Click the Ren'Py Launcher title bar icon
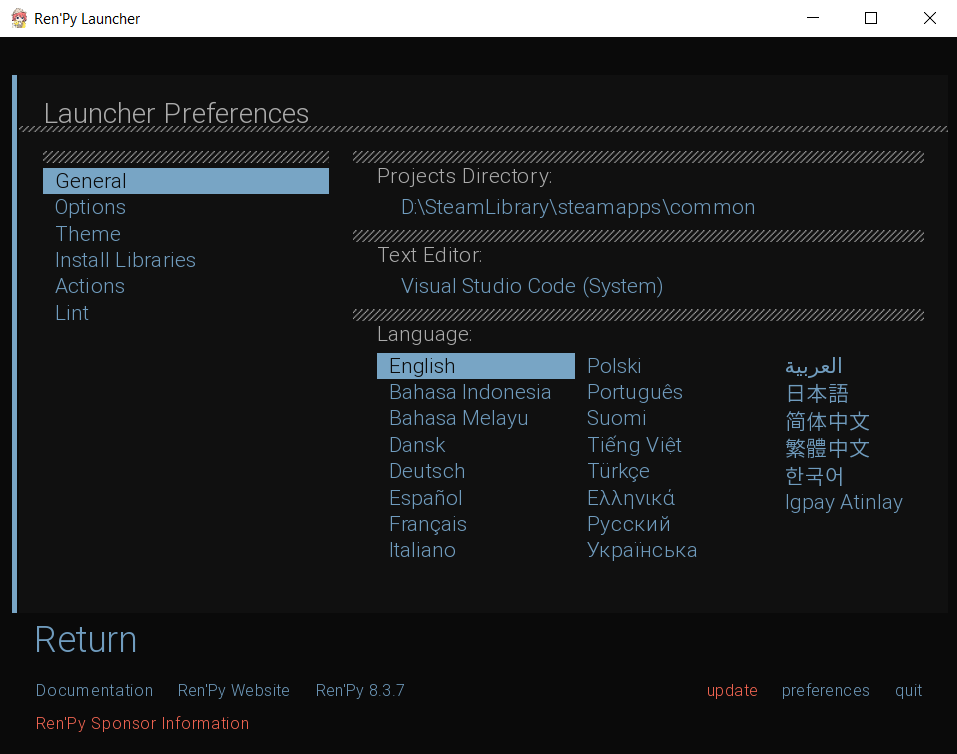 tap(19, 18)
